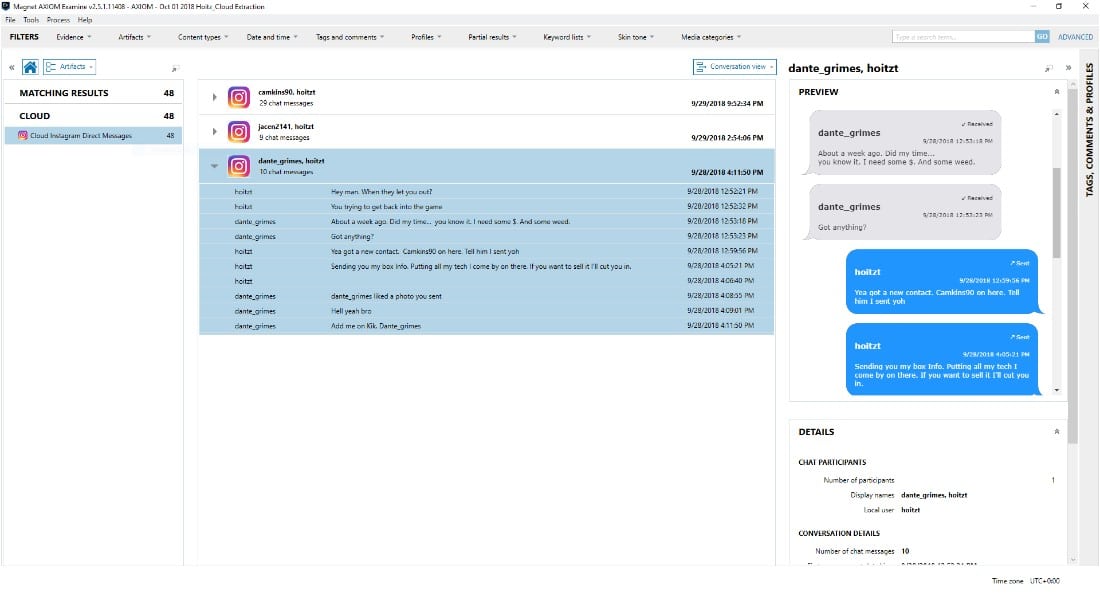The width and height of the screenshot is (1100, 596).
Task: Select message 'Hey man. When they let you out?'
Action: pos(487,191)
